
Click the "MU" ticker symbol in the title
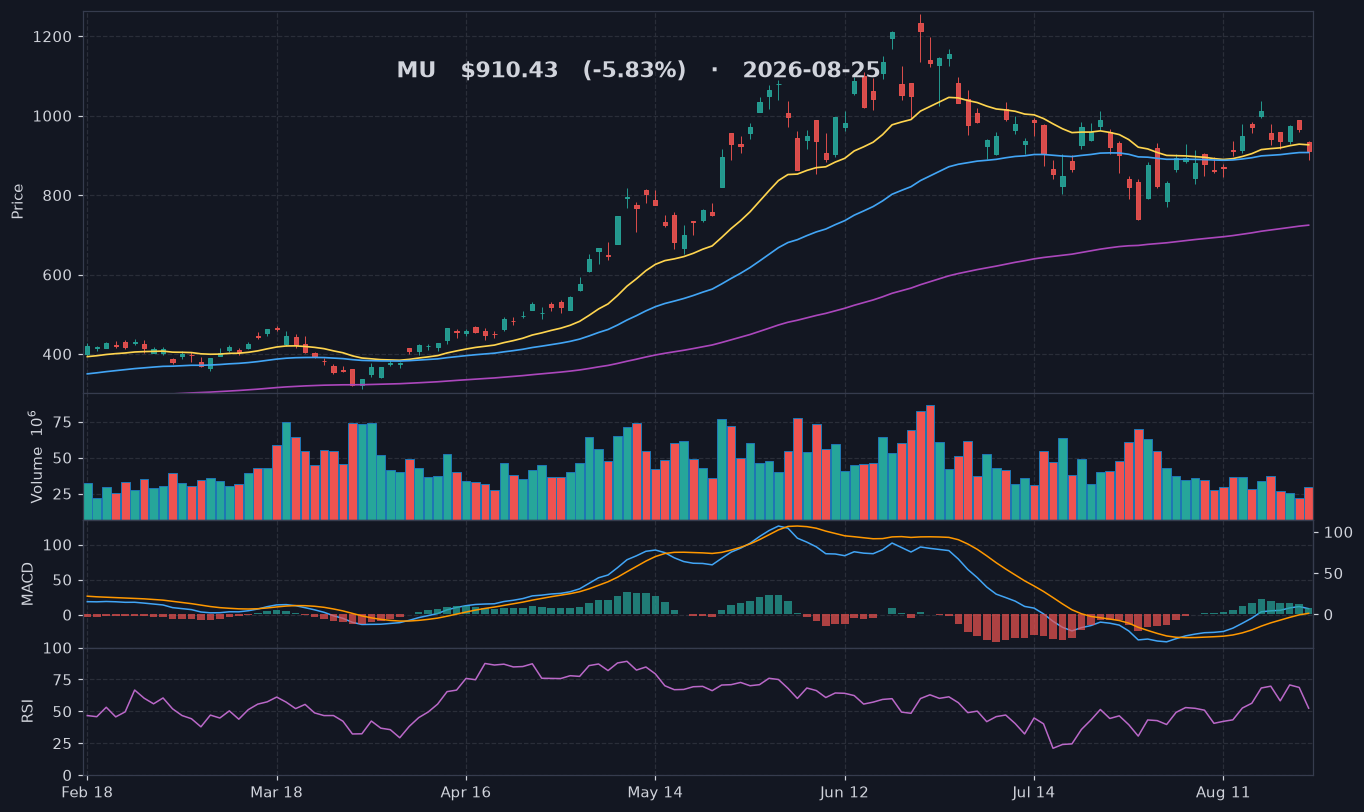pyautogui.click(x=416, y=71)
